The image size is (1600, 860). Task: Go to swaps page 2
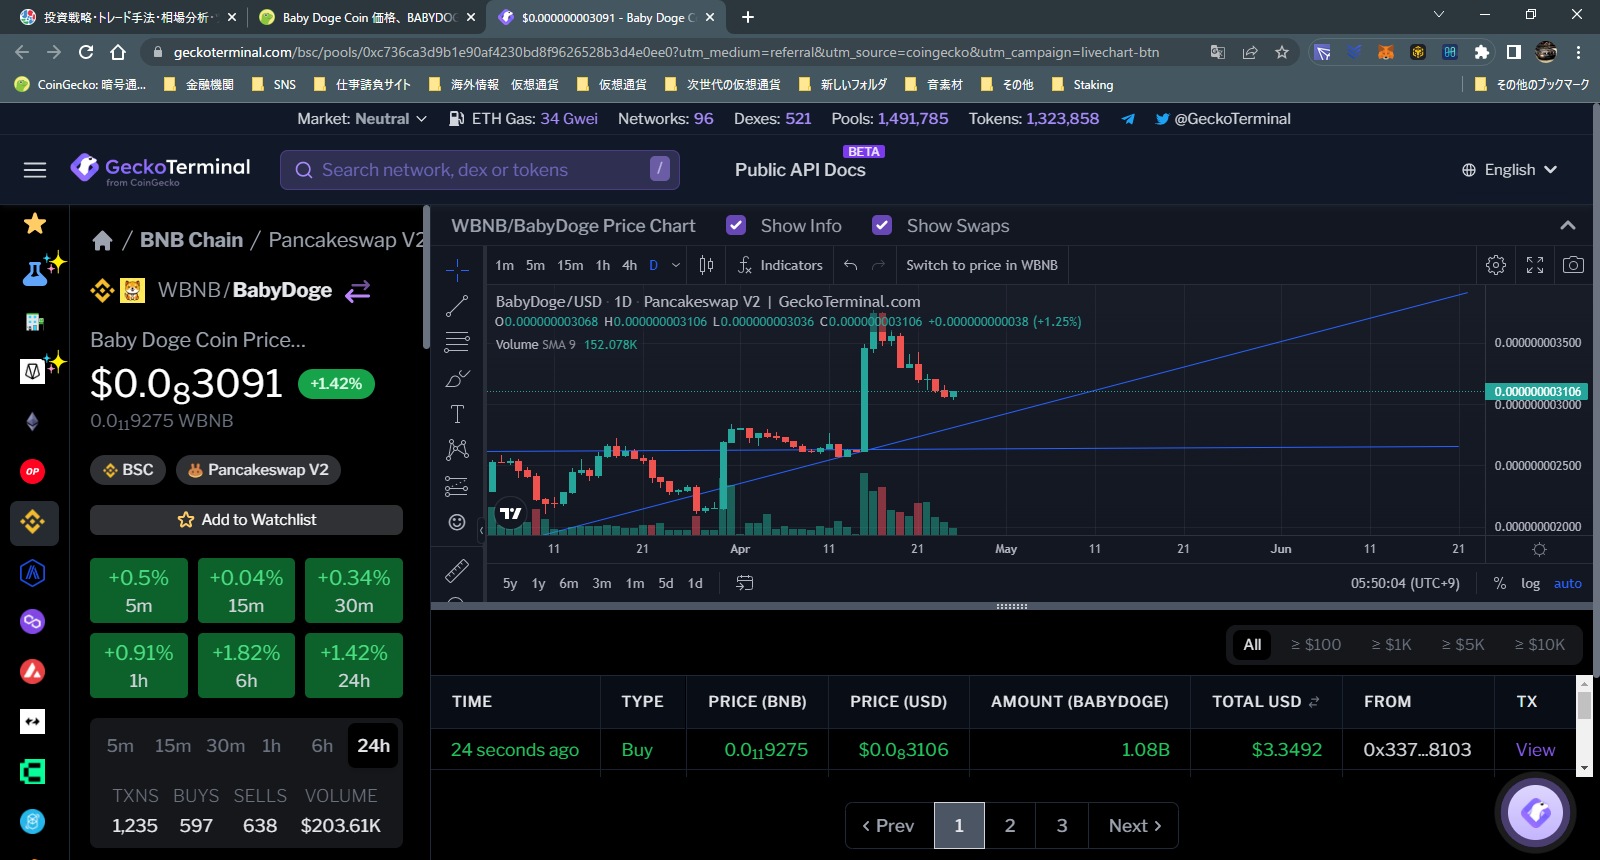1010,825
